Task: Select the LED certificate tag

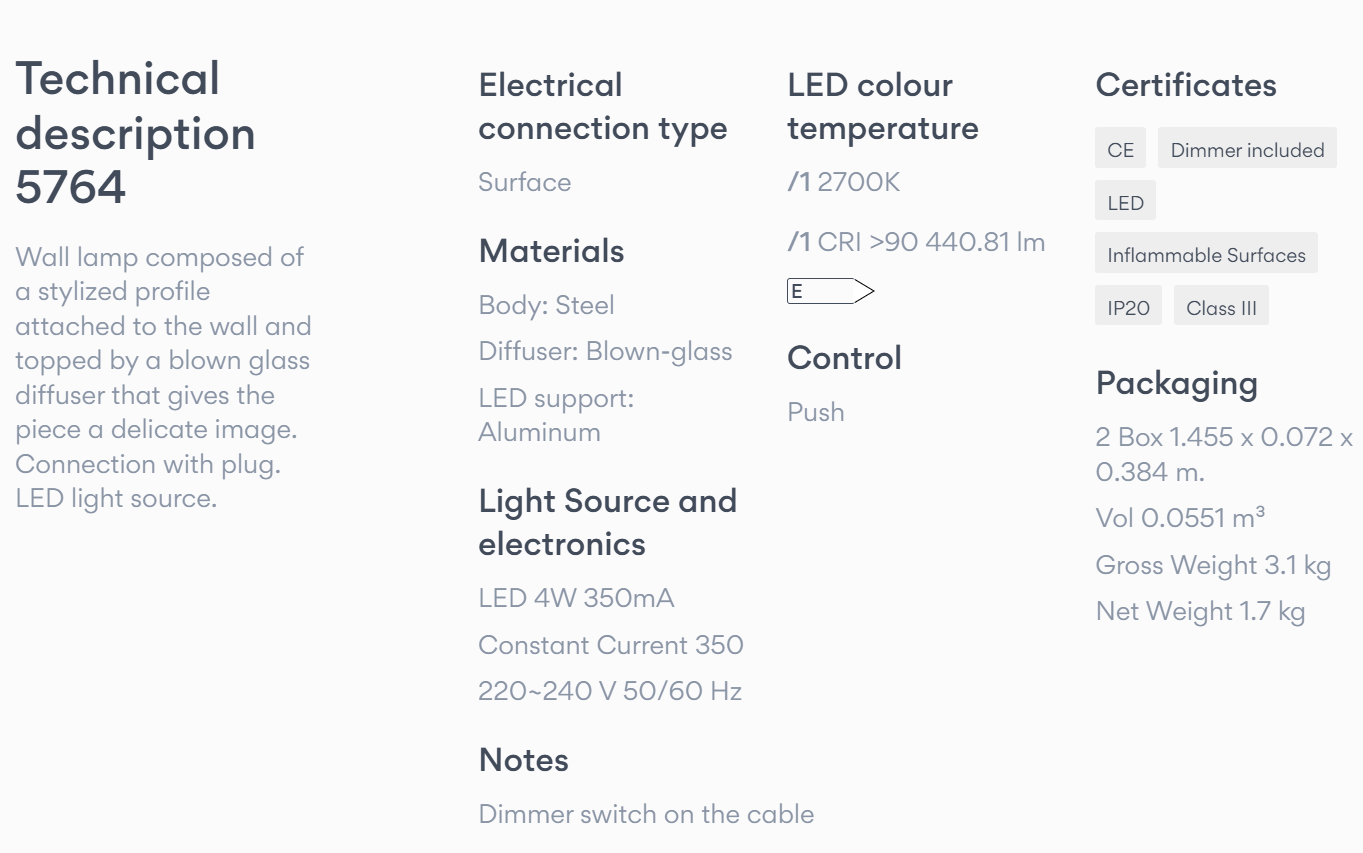Action: (1125, 203)
